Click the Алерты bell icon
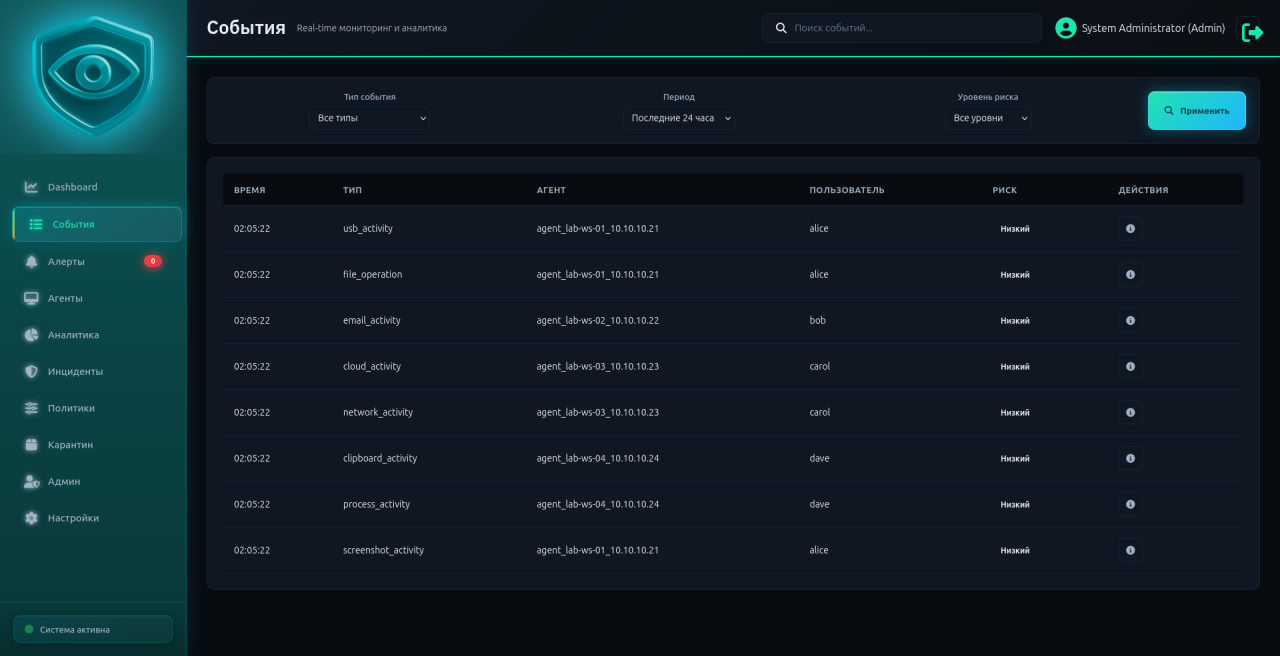The width and height of the screenshot is (1280, 656). pyautogui.click(x=31, y=261)
